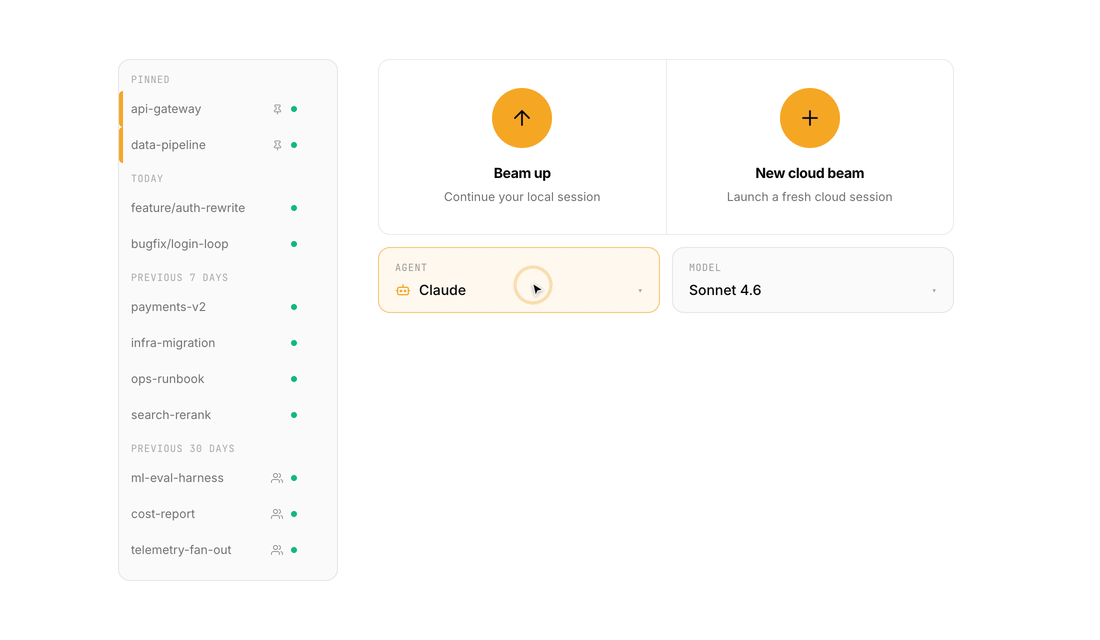Screen dimensions: 1100x640
Task: Click the green status dot on feature/auth-rewrite
Action: [x=294, y=208]
